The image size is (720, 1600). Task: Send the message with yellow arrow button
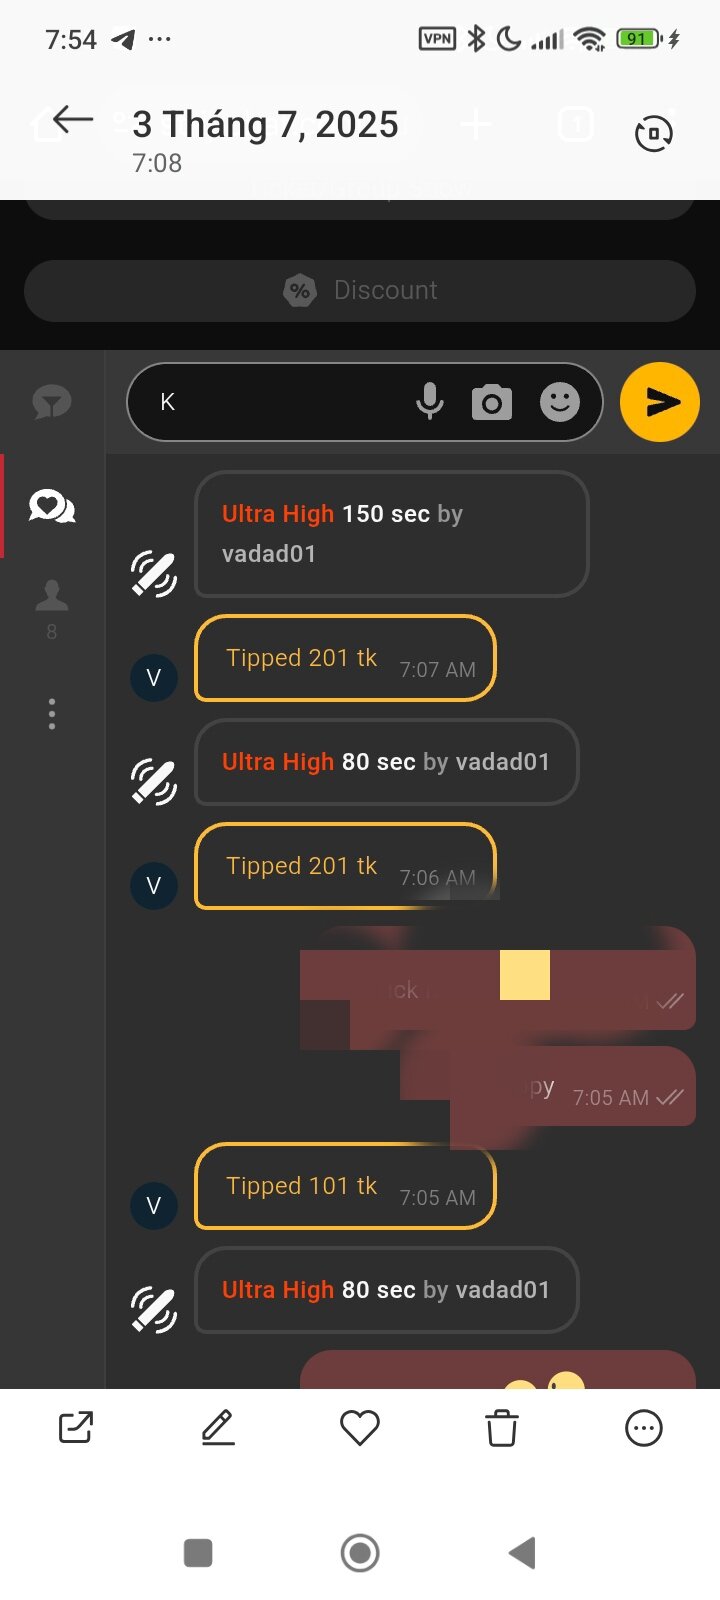[x=660, y=402]
